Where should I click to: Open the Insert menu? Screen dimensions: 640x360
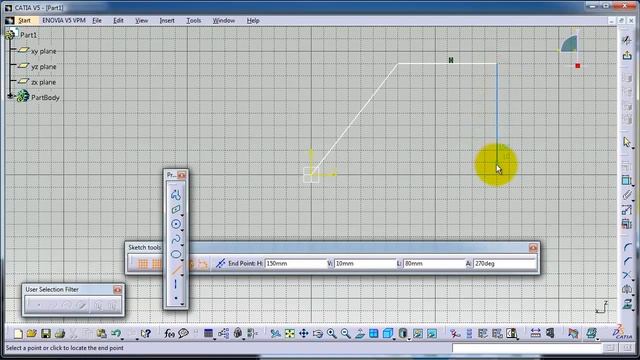pos(167,20)
